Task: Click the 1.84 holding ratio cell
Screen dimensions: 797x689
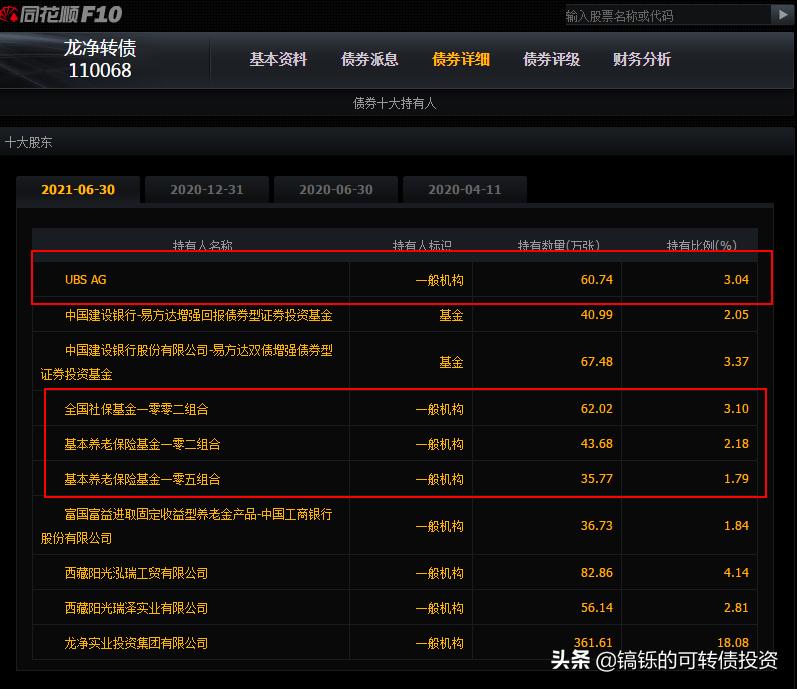Action: 736,525
